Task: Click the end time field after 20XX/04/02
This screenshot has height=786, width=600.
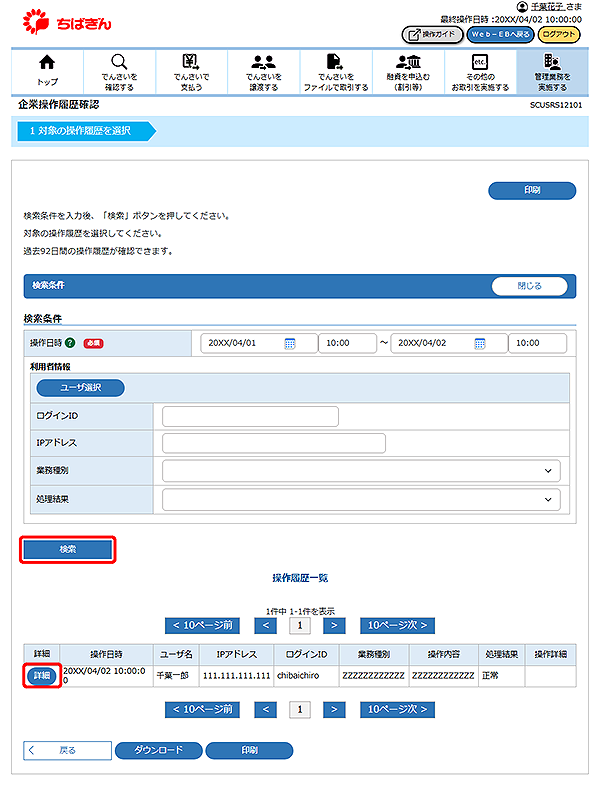Action: [x=537, y=343]
